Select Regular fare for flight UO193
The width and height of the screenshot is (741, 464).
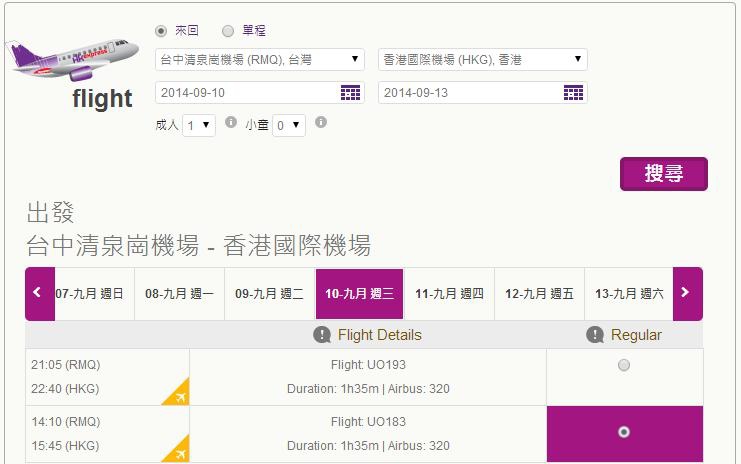(x=624, y=365)
